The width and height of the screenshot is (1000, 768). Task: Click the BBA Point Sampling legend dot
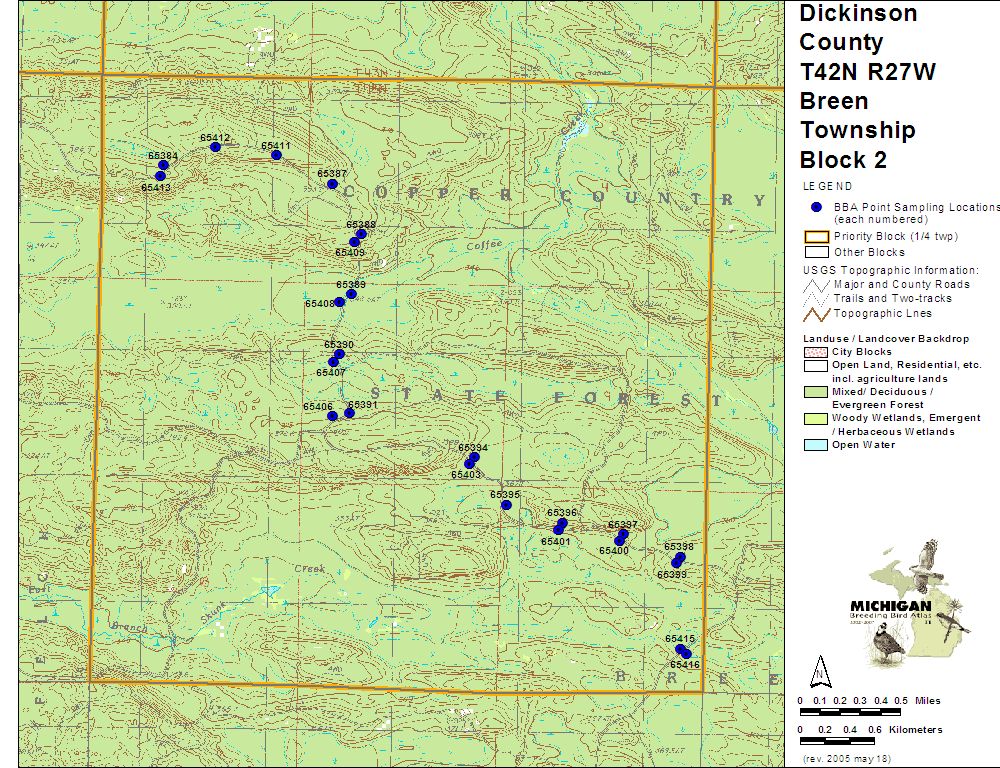816,207
